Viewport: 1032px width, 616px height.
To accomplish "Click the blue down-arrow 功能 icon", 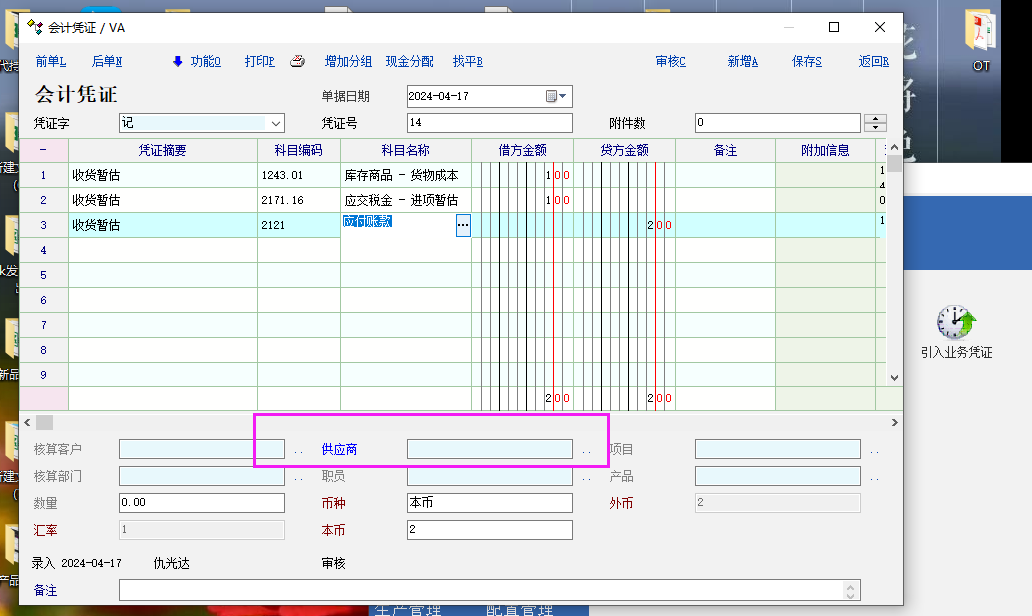I will pos(178,62).
